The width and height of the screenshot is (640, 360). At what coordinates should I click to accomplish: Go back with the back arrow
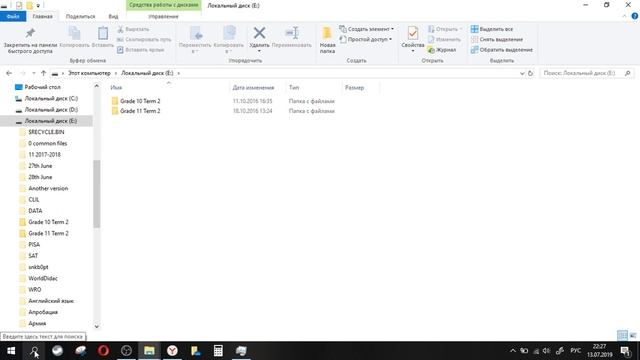(x=9, y=73)
